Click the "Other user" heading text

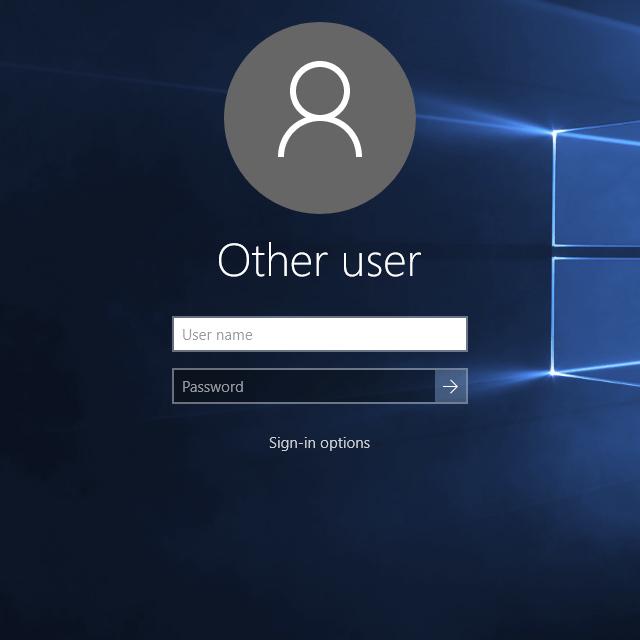pos(319,261)
